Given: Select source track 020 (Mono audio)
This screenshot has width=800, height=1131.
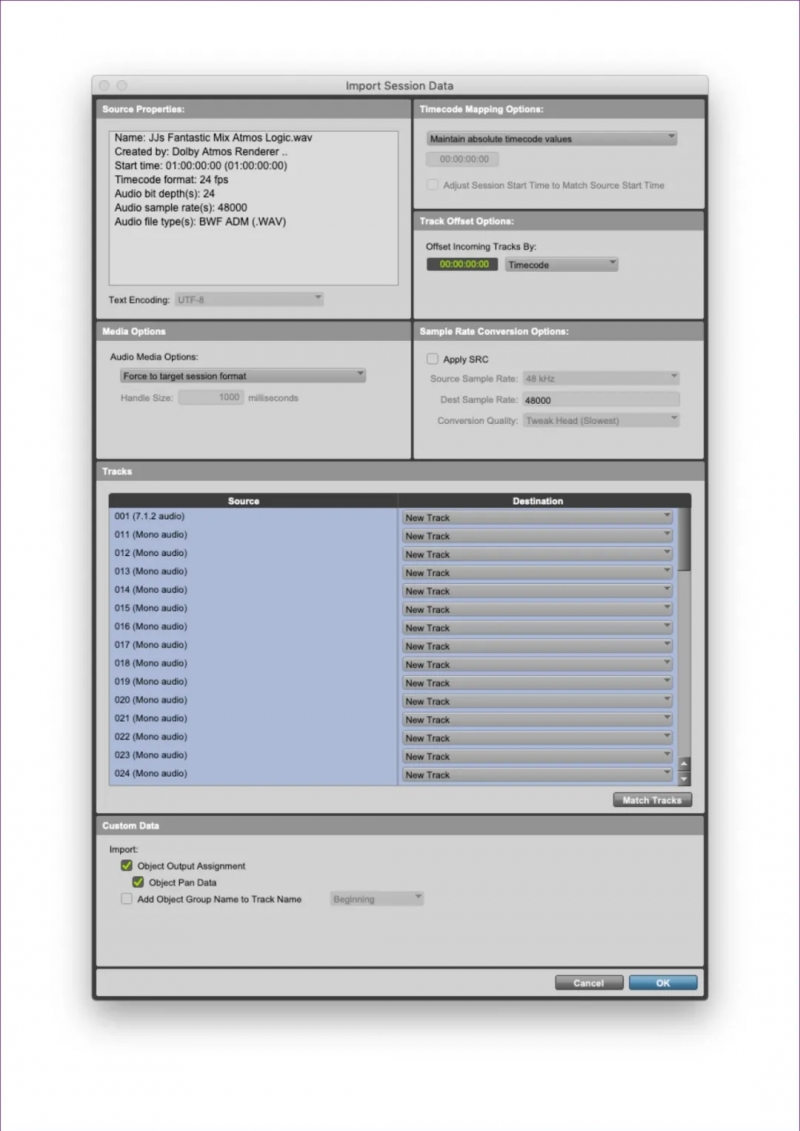Looking at the screenshot, I should coord(253,700).
